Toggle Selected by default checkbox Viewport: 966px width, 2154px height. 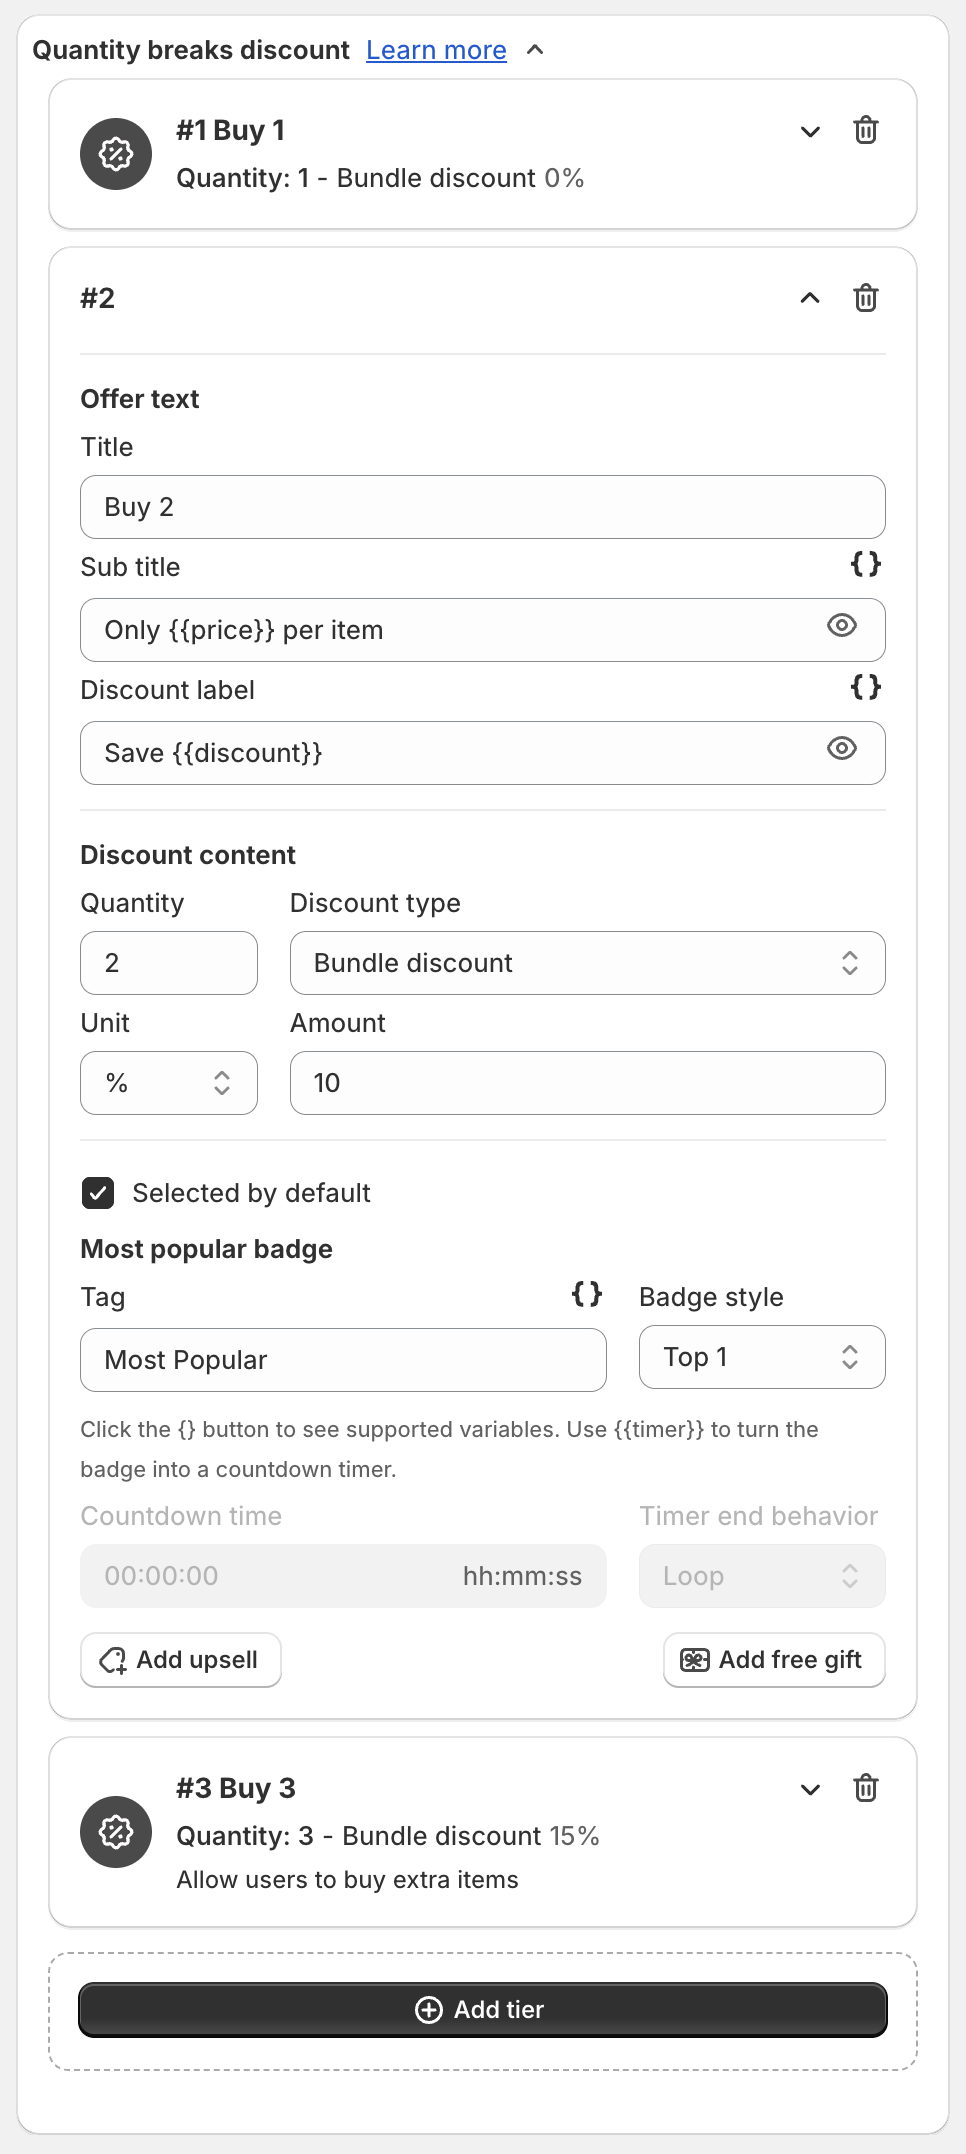(98, 1193)
